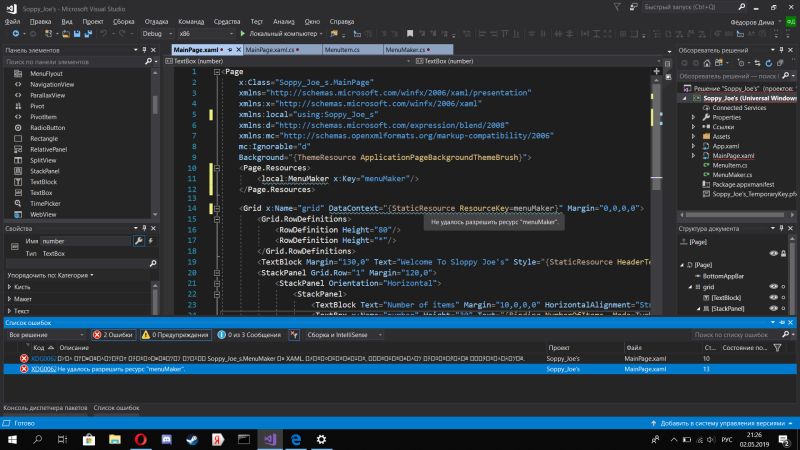Toggle the 2 Ошибки errors filter
The image size is (800, 450).
tap(113, 335)
